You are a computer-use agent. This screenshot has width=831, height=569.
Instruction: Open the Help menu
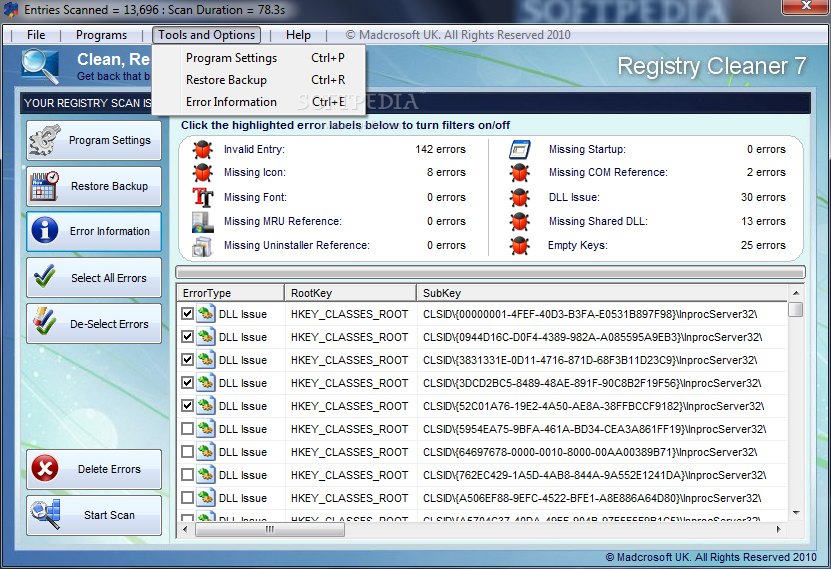298,35
